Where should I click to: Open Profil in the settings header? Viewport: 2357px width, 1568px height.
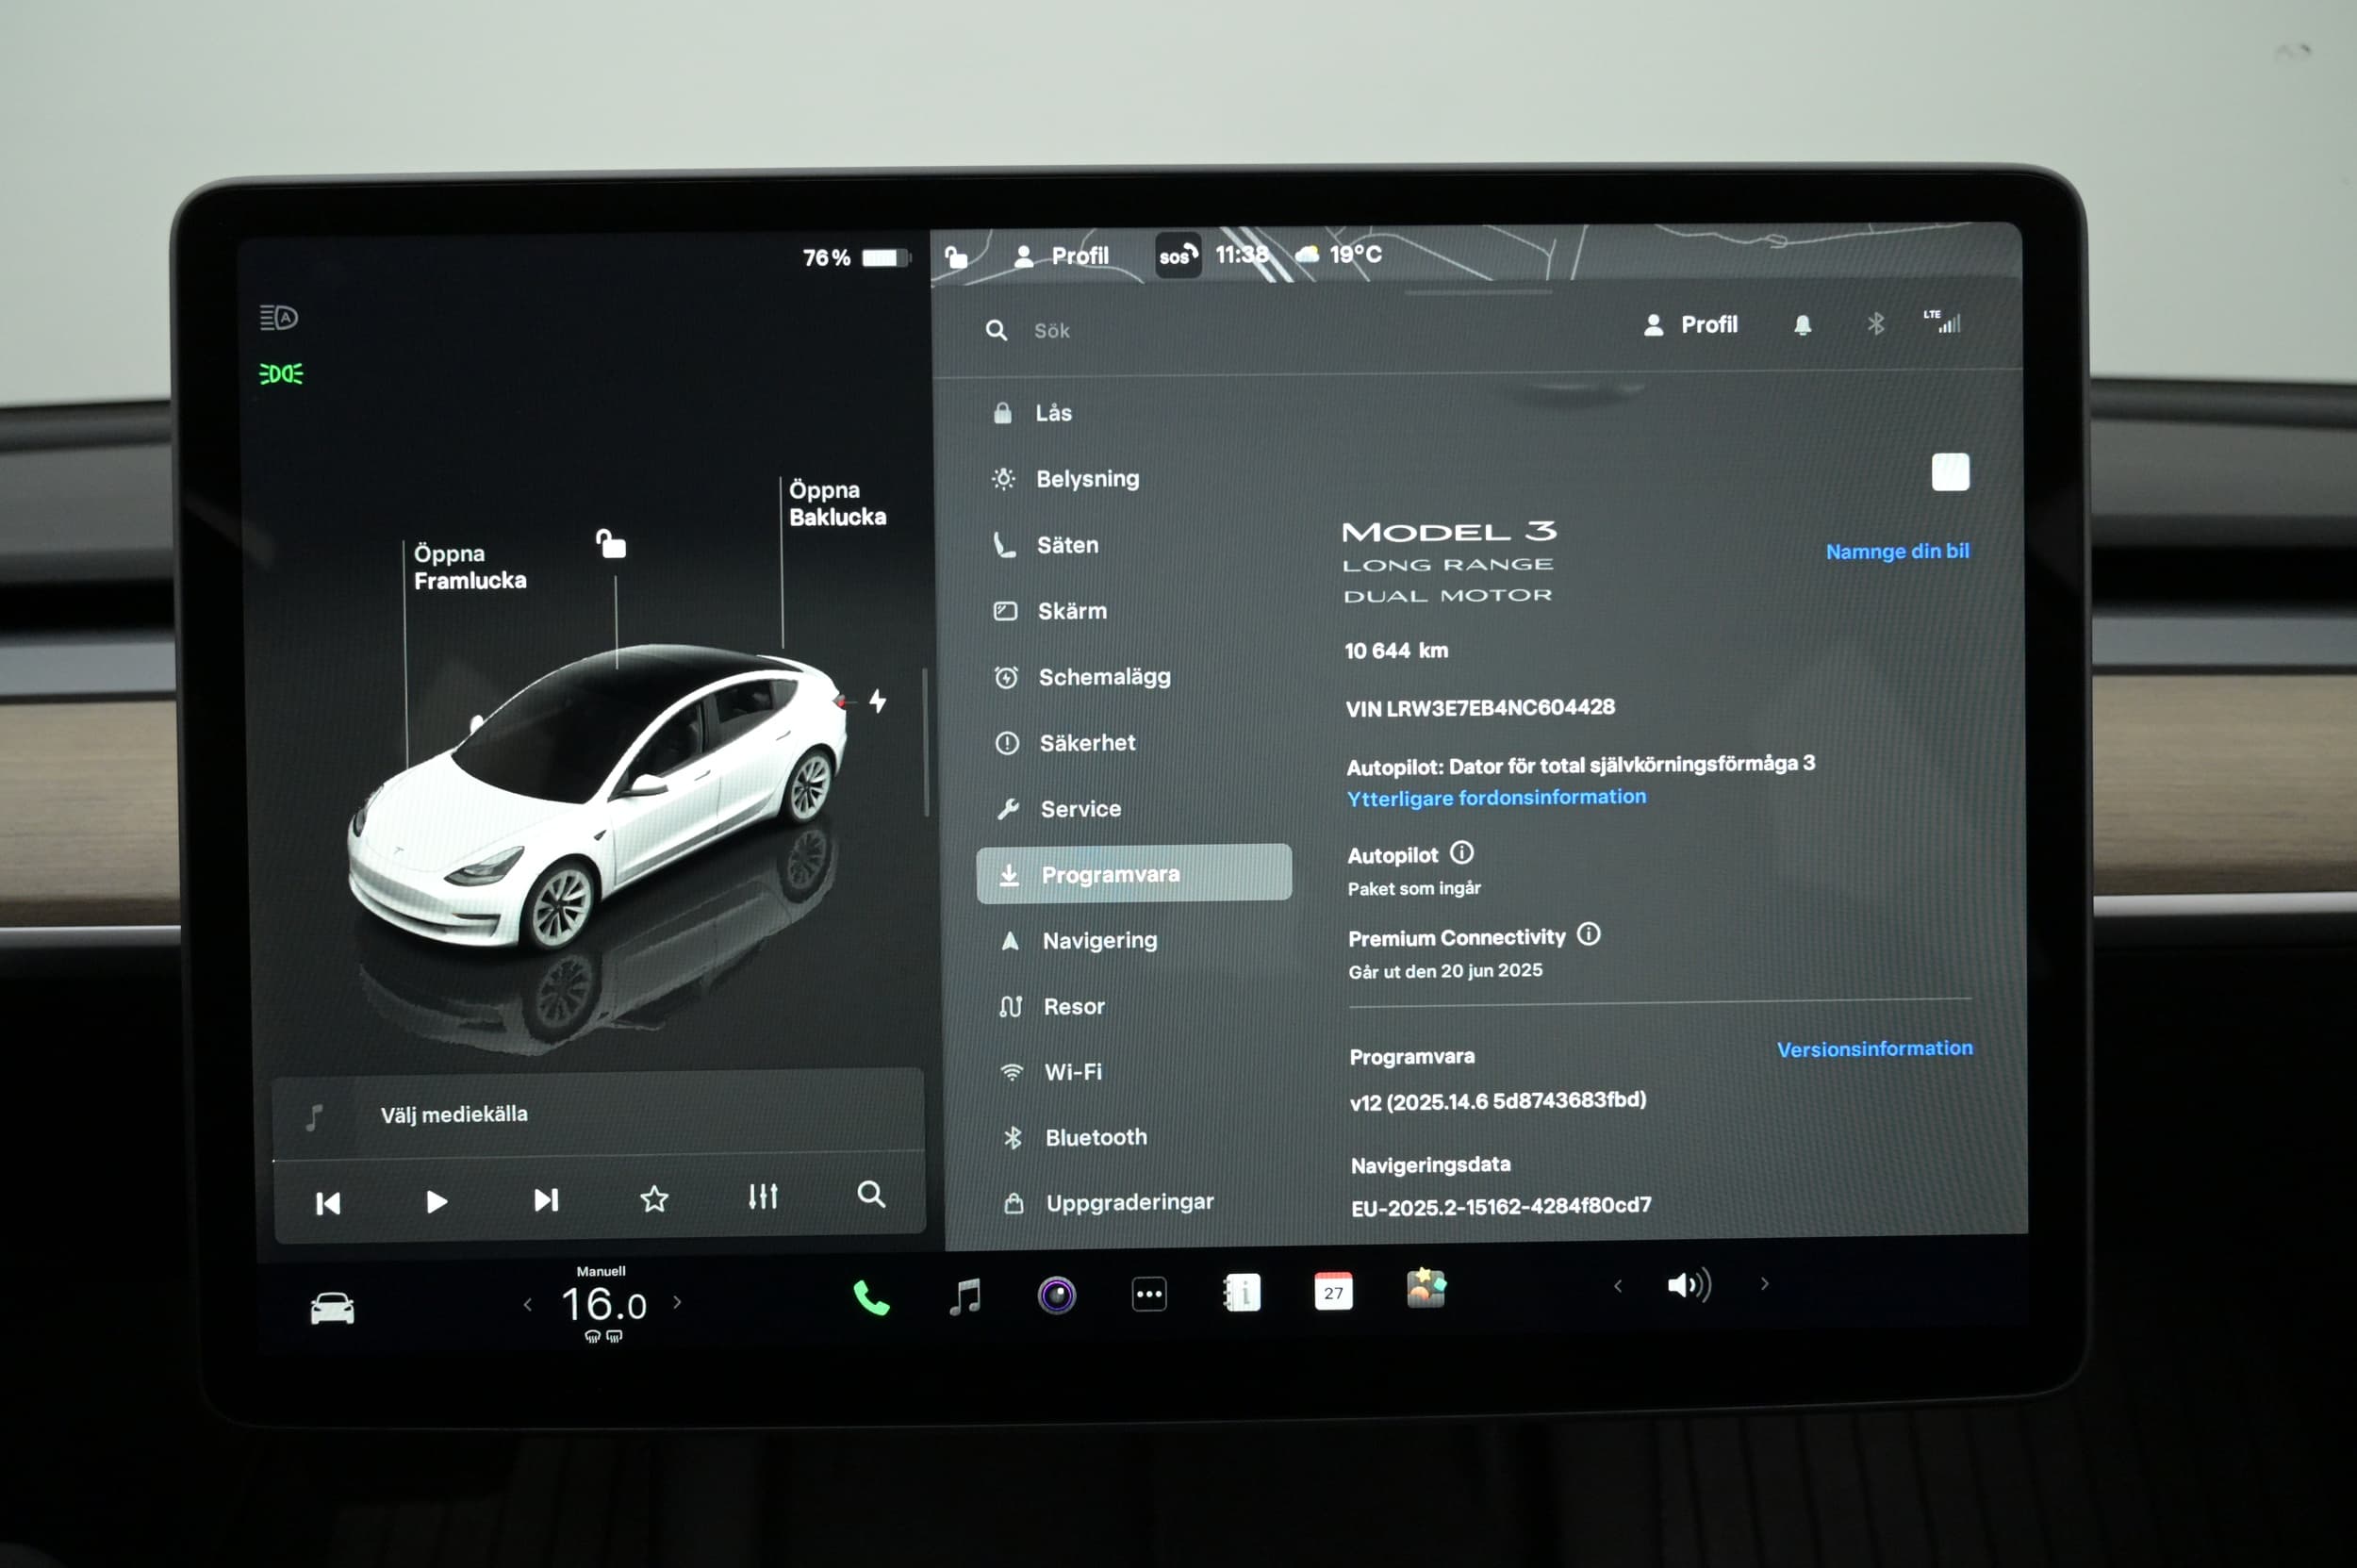(x=1690, y=325)
